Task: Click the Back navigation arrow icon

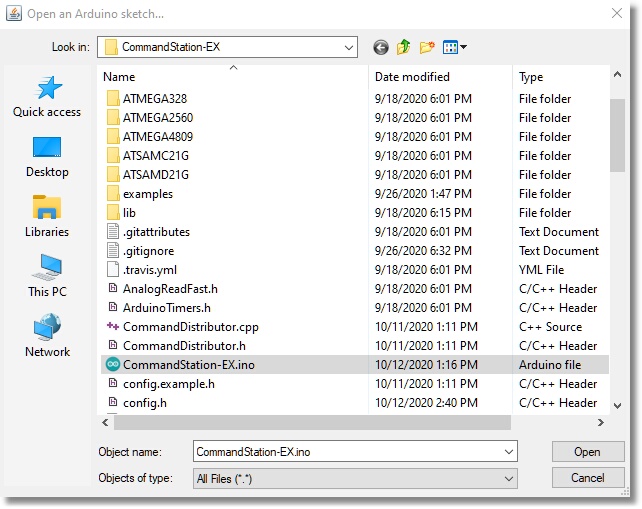Action: pos(380,47)
